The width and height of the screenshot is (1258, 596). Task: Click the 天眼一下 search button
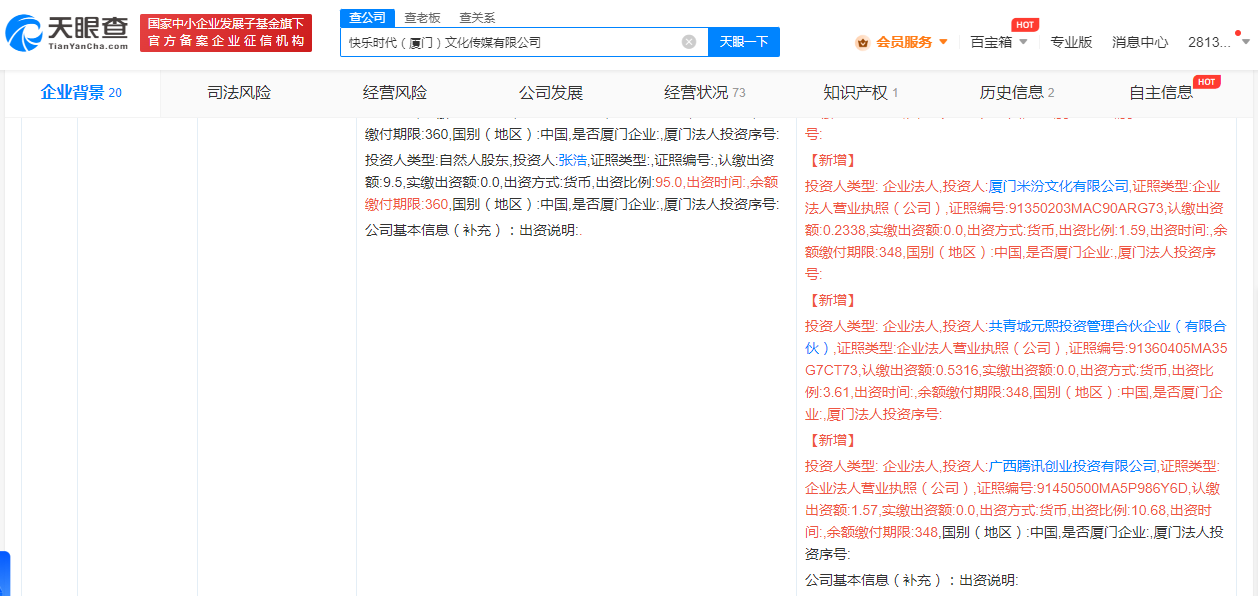744,41
